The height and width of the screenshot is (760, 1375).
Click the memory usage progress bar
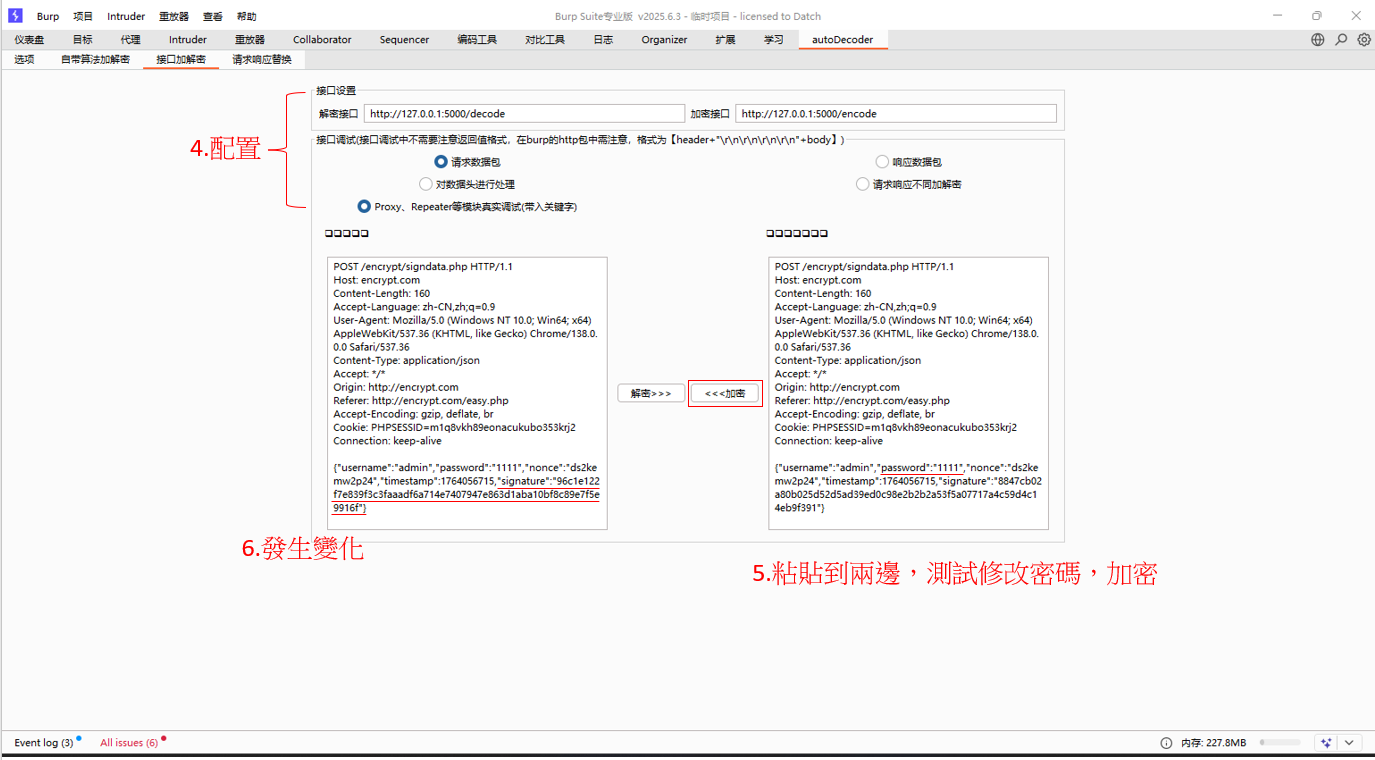coord(1280,743)
